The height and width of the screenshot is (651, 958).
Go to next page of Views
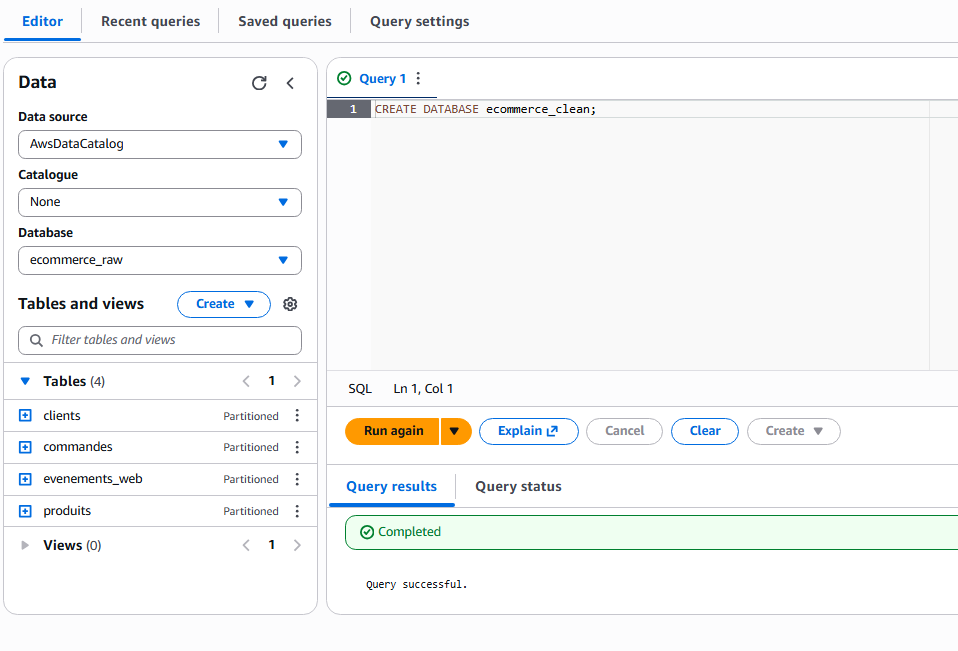point(297,545)
